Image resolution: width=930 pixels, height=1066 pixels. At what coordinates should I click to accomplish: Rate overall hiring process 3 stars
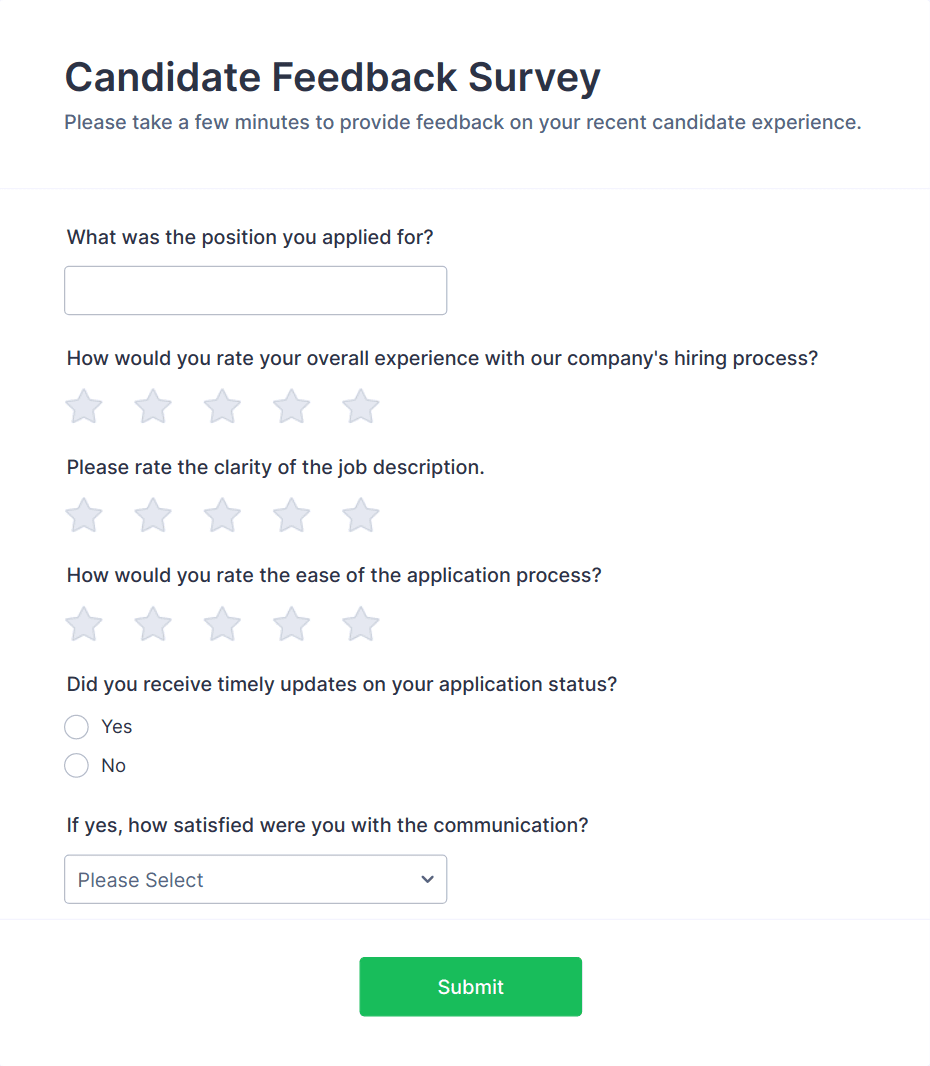coord(221,406)
